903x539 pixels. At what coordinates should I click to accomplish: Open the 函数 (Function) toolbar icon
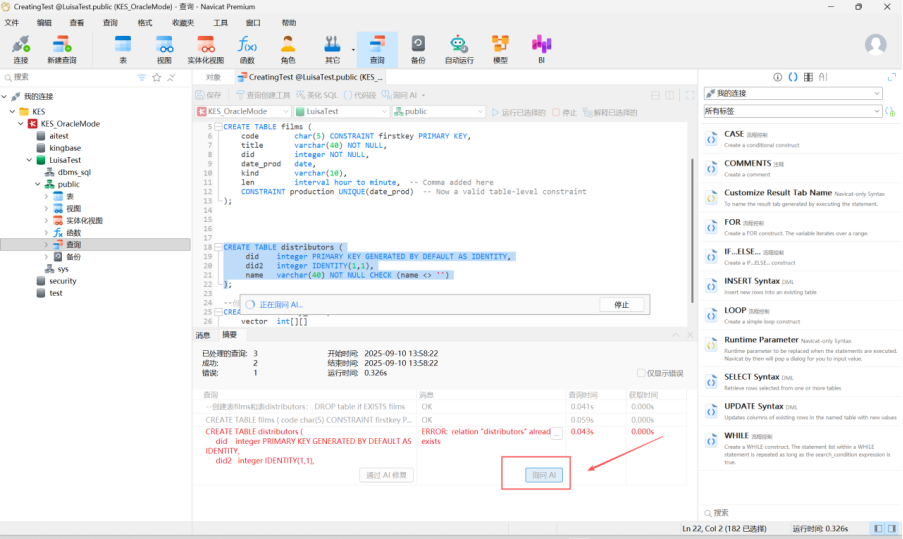[x=247, y=48]
